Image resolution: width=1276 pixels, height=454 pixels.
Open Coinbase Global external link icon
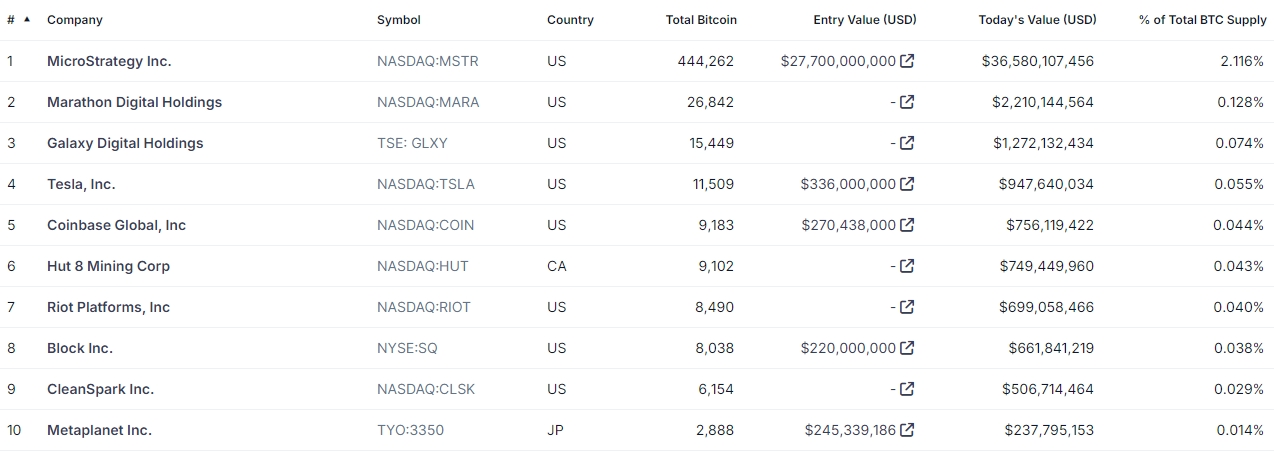907,225
